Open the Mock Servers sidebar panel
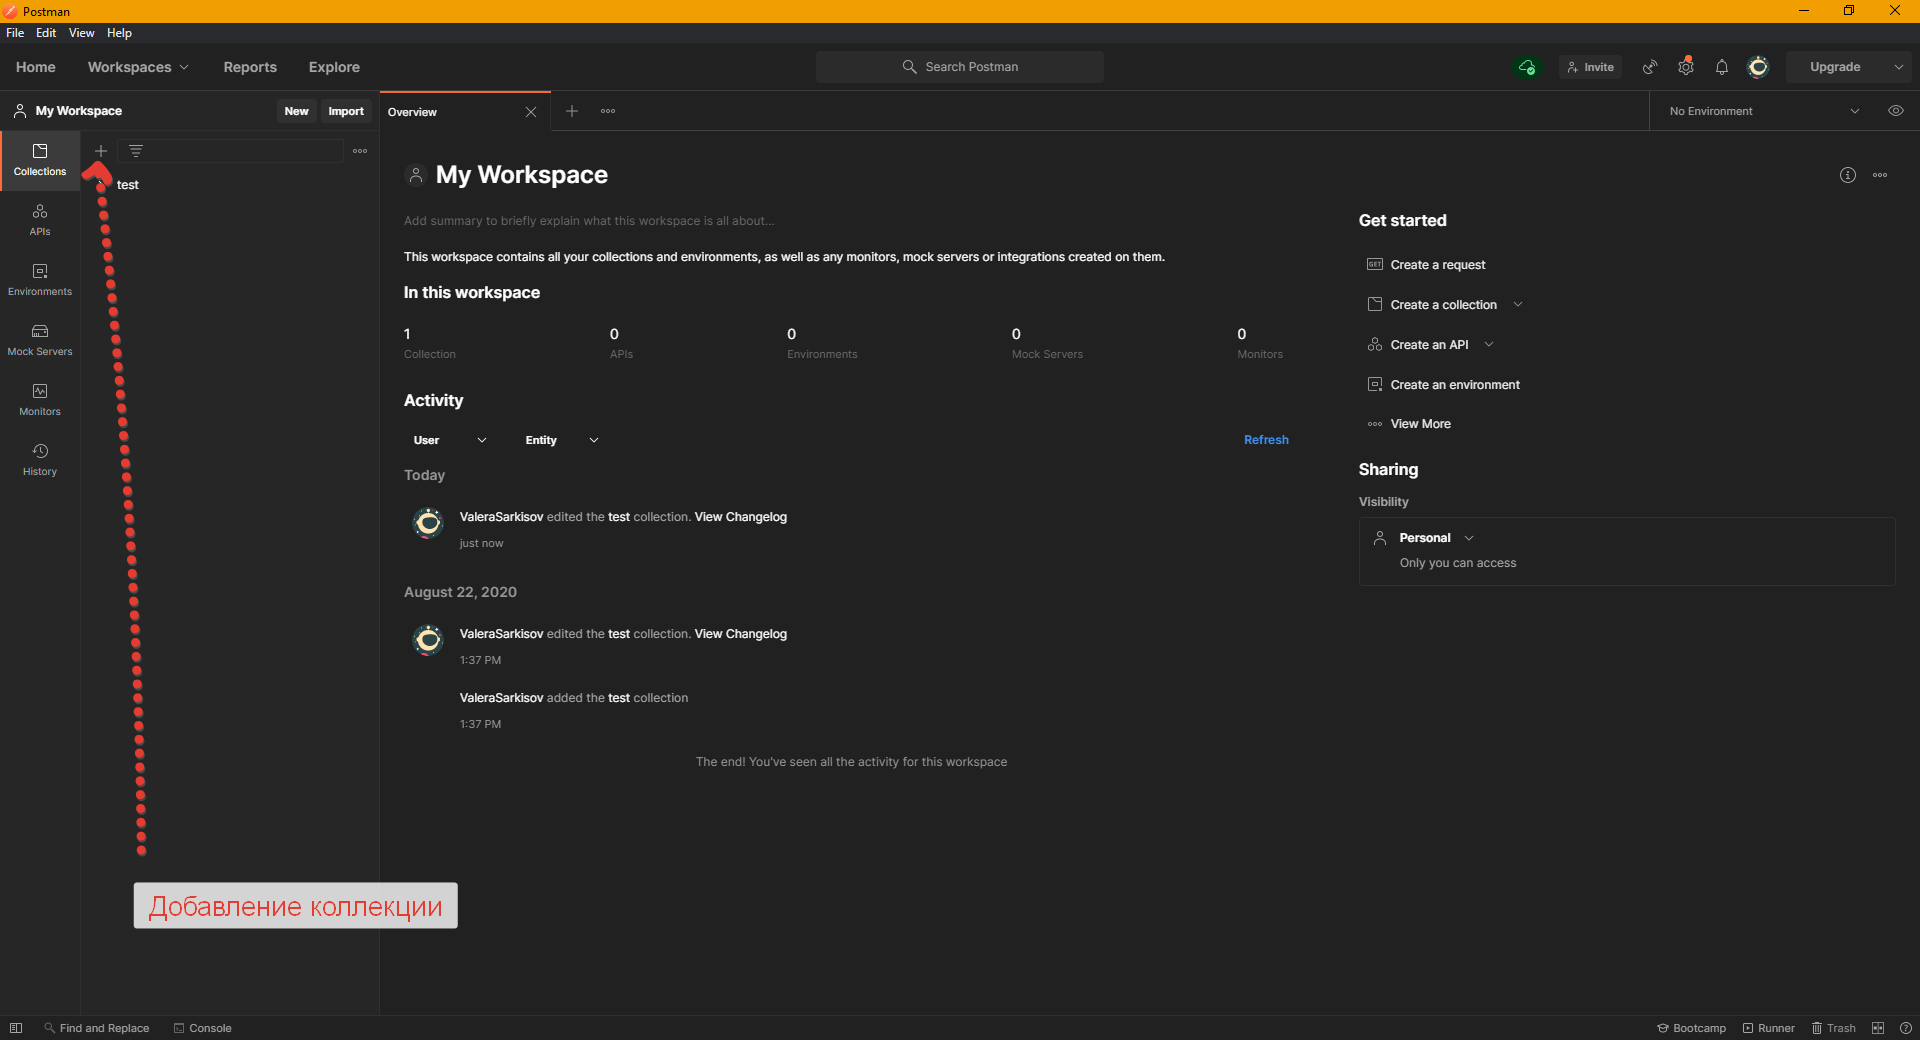The width and height of the screenshot is (1920, 1040). point(40,340)
